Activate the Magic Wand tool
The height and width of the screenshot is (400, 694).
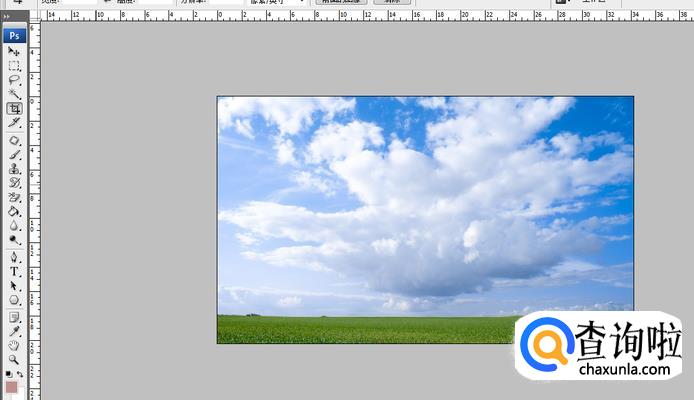14,93
